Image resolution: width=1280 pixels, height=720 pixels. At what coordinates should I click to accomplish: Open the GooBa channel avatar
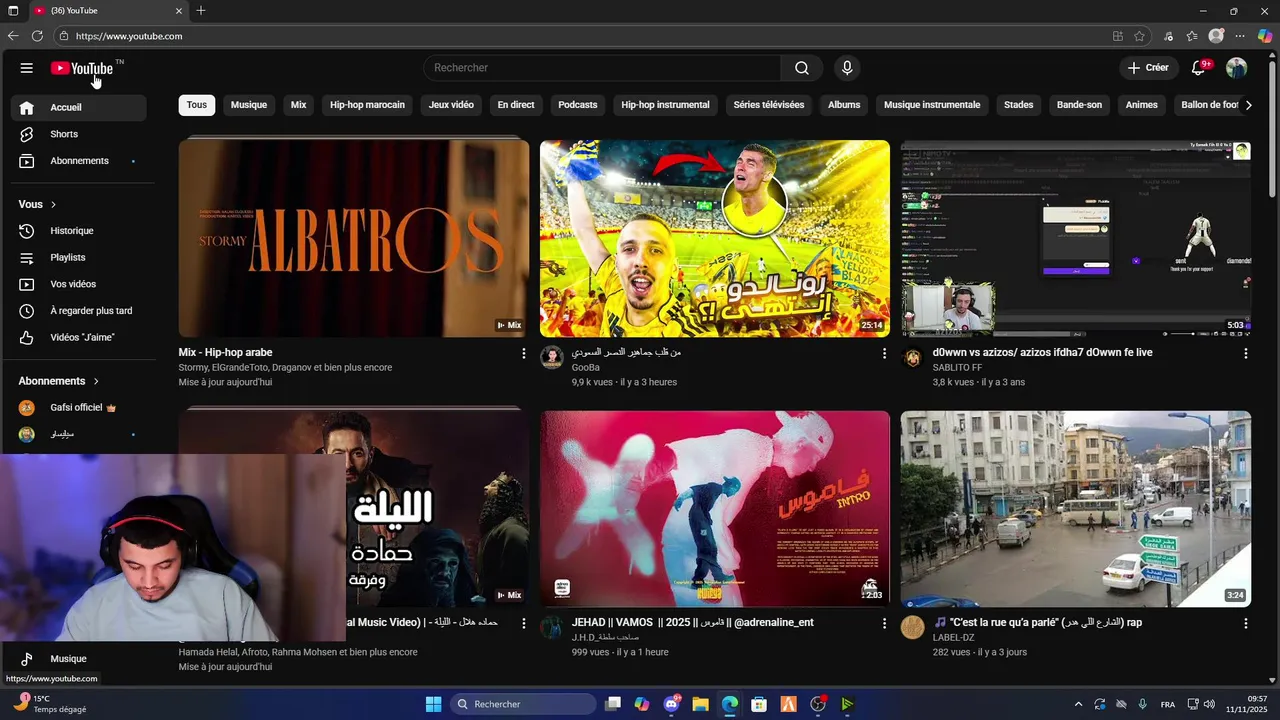coord(552,358)
